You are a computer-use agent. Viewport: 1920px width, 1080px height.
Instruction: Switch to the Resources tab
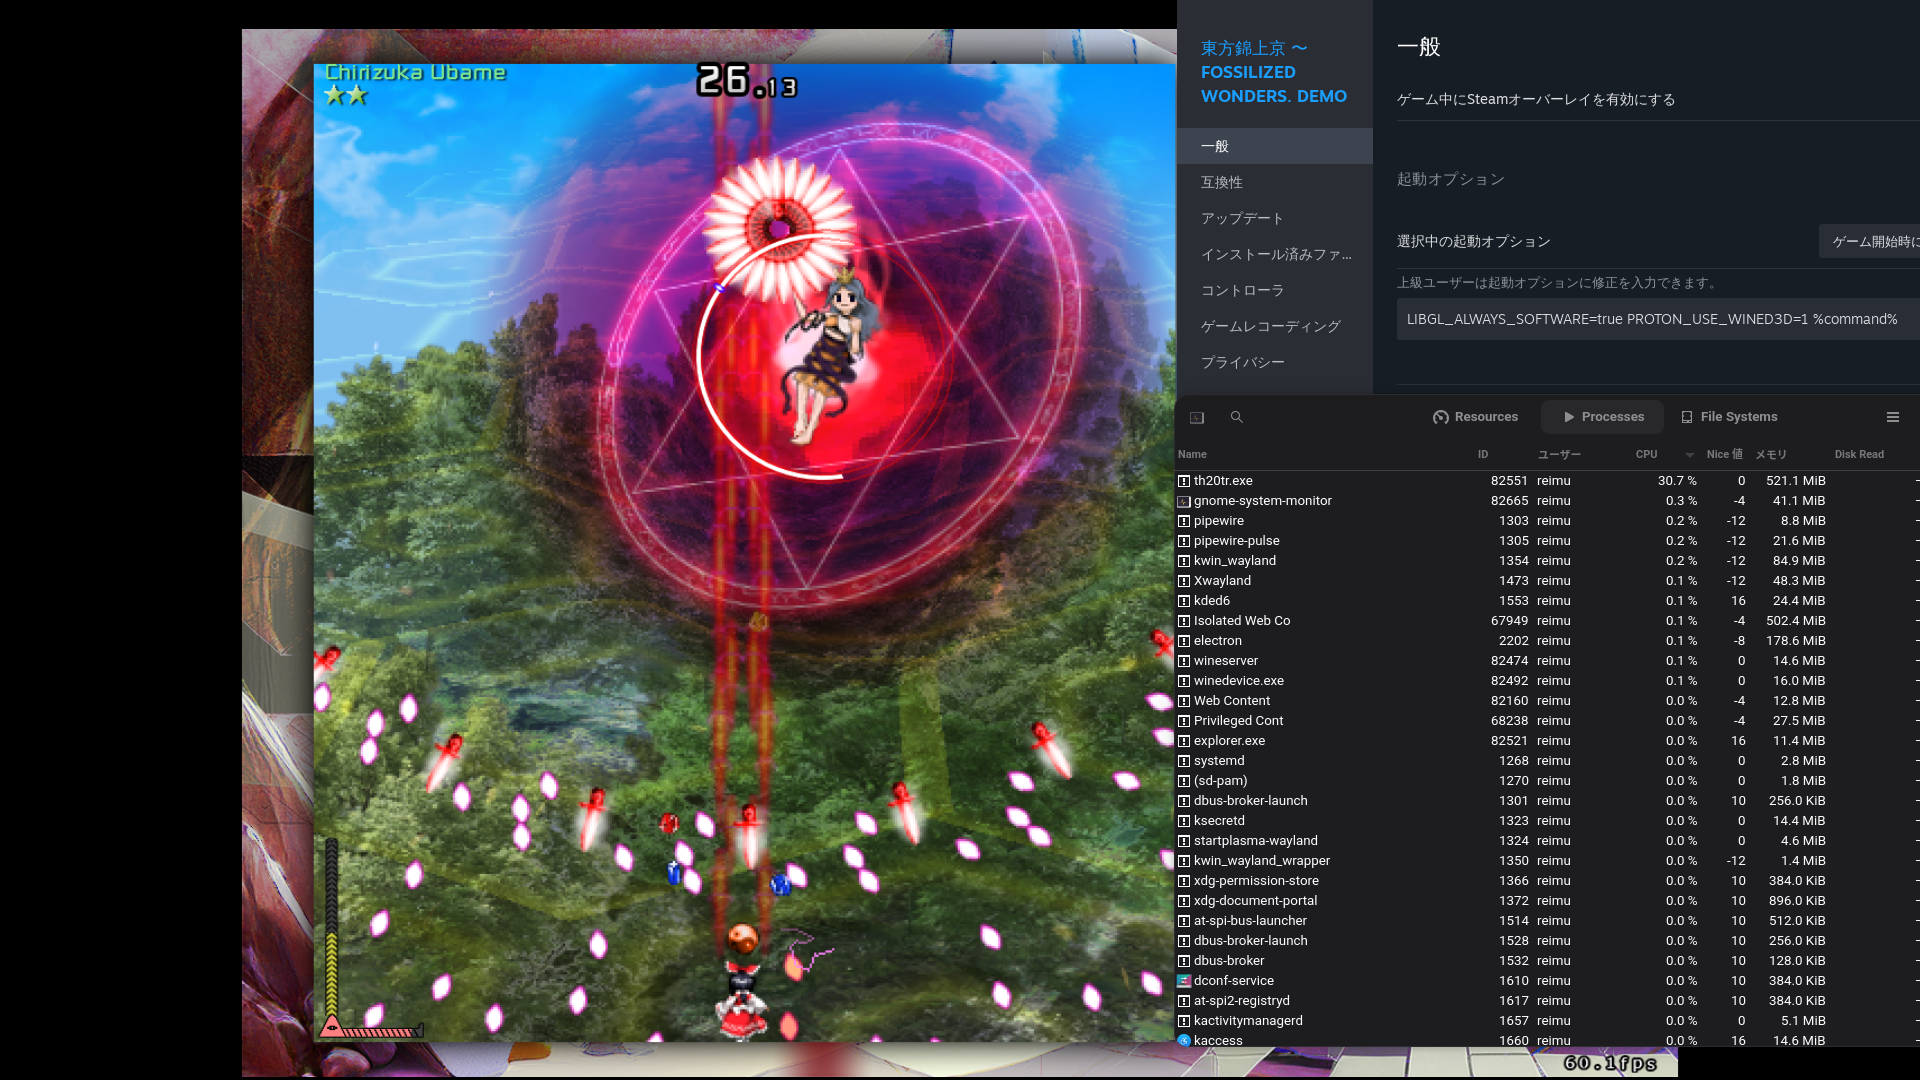pyautogui.click(x=1475, y=417)
